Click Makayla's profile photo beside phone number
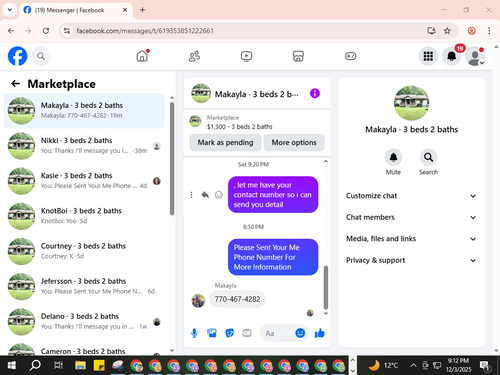500x375 pixels. coord(198,301)
